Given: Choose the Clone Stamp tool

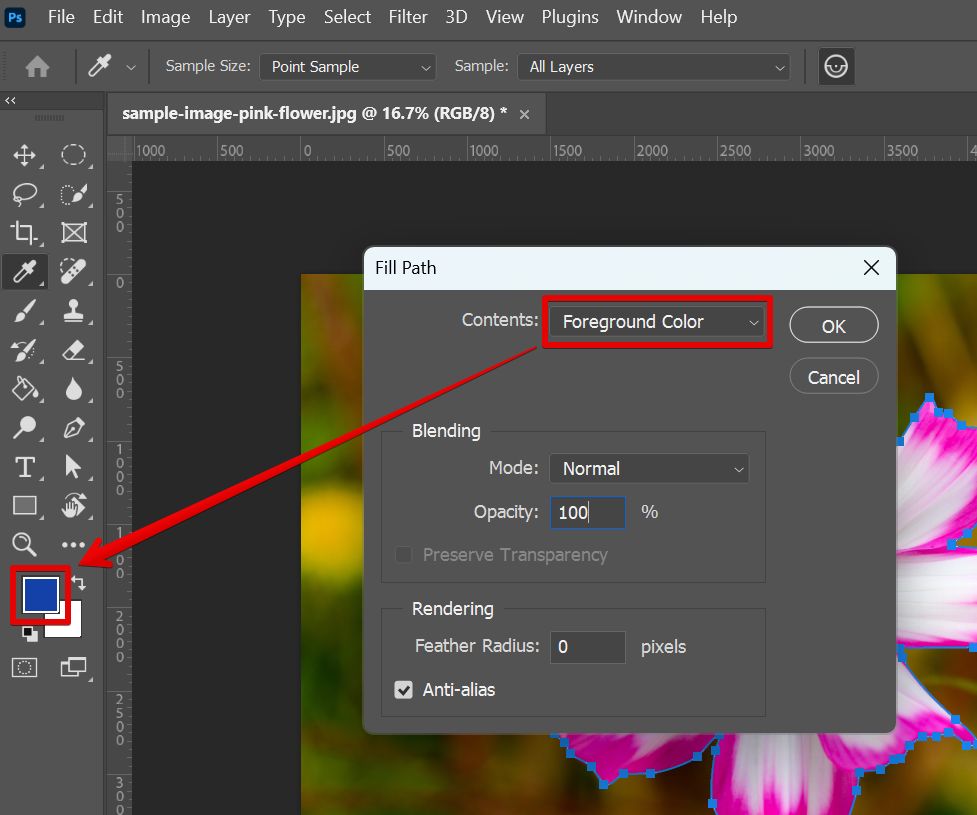Looking at the screenshot, I should [x=73, y=312].
